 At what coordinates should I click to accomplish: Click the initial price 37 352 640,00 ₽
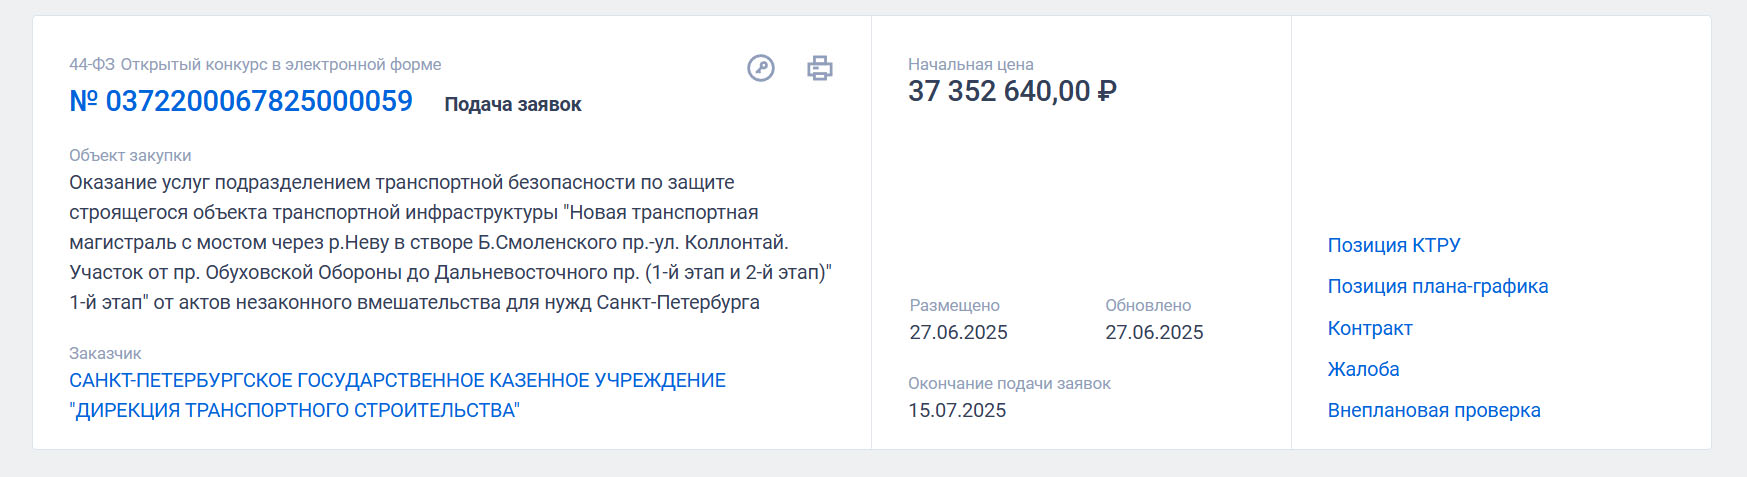point(1012,91)
